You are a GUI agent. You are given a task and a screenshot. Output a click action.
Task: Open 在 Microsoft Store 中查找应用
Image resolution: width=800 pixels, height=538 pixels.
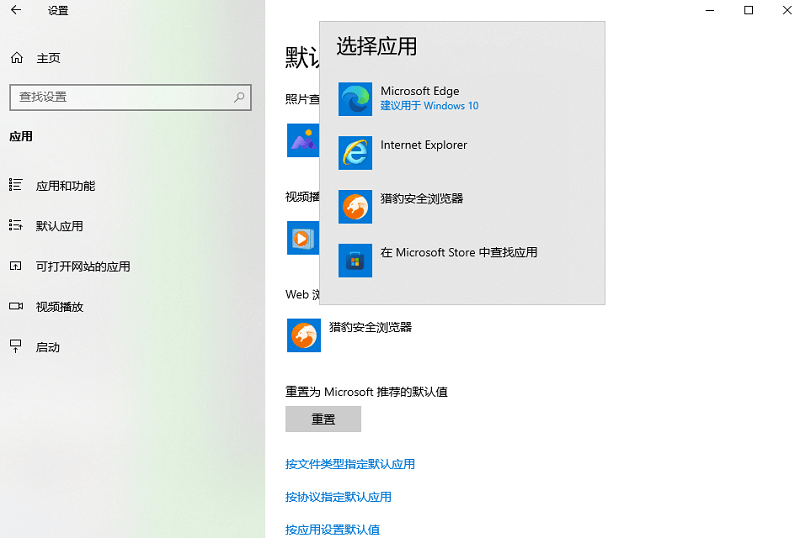coord(459,252)
